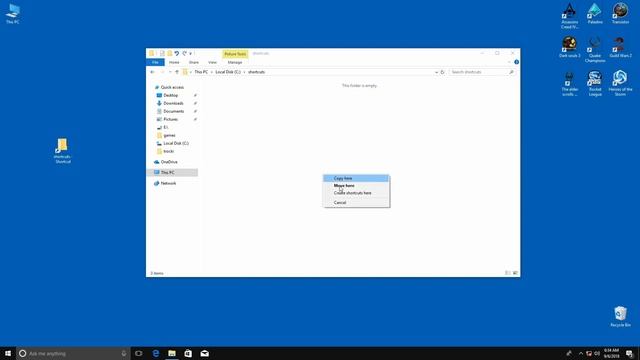Viewport: 640px width, 360px height.
Task: Open the File ribbon tab
Action: tap(155, 62)
